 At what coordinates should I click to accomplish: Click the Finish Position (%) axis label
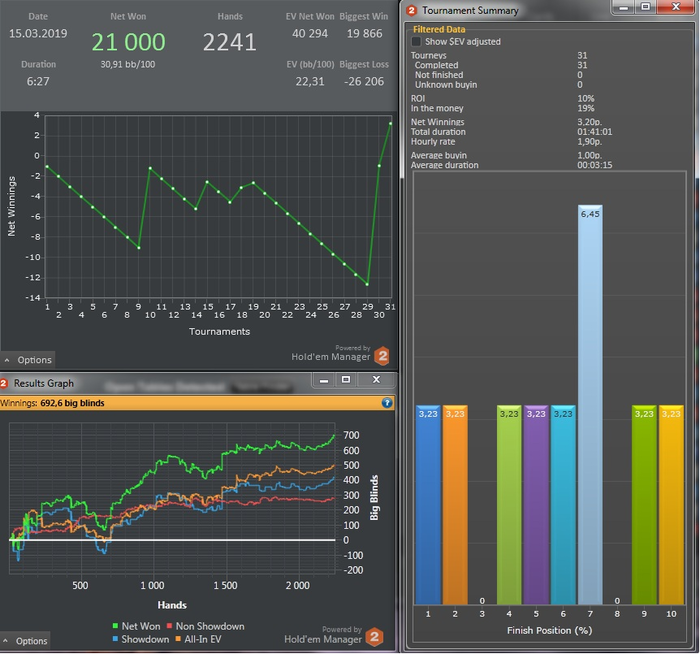(550, 630)
